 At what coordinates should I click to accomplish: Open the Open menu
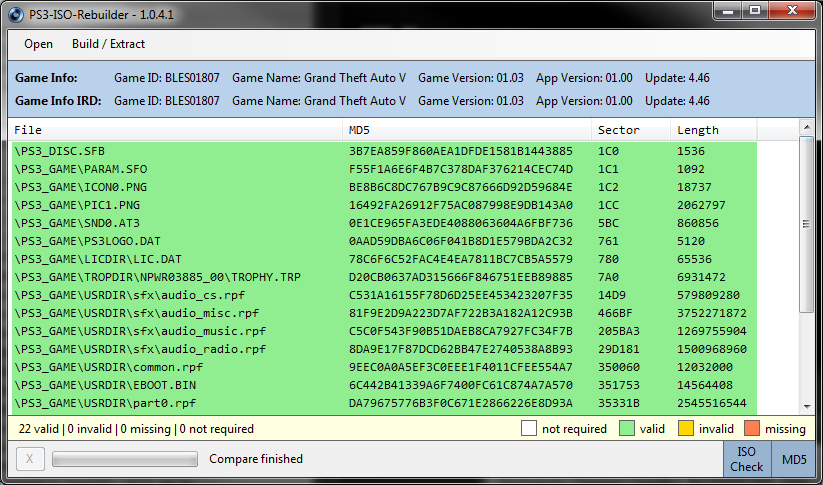click(x=38, y=44)
